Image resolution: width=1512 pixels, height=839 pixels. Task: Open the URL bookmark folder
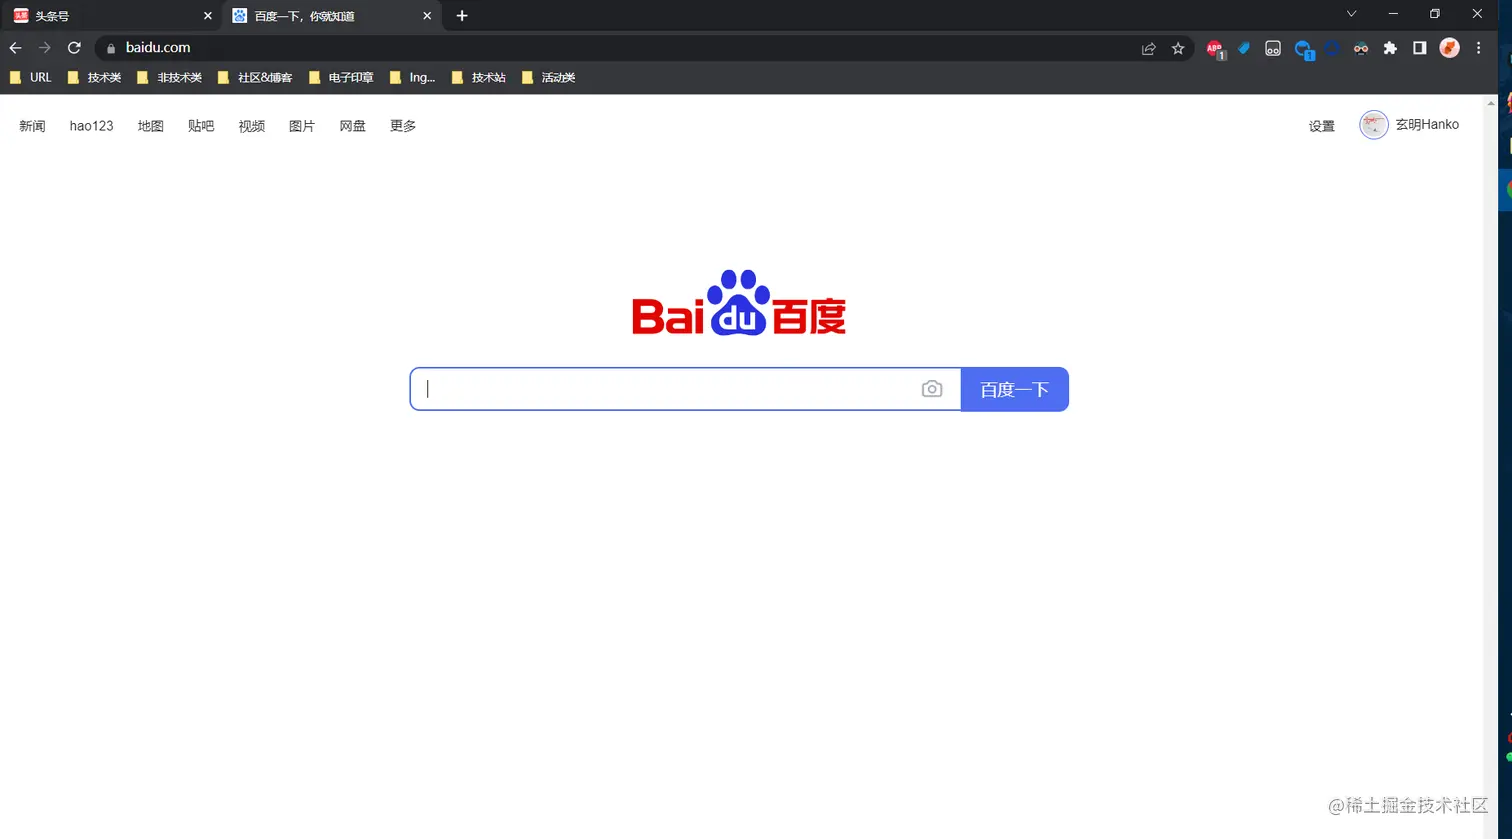pyautogui.click(x=30, y=77)
